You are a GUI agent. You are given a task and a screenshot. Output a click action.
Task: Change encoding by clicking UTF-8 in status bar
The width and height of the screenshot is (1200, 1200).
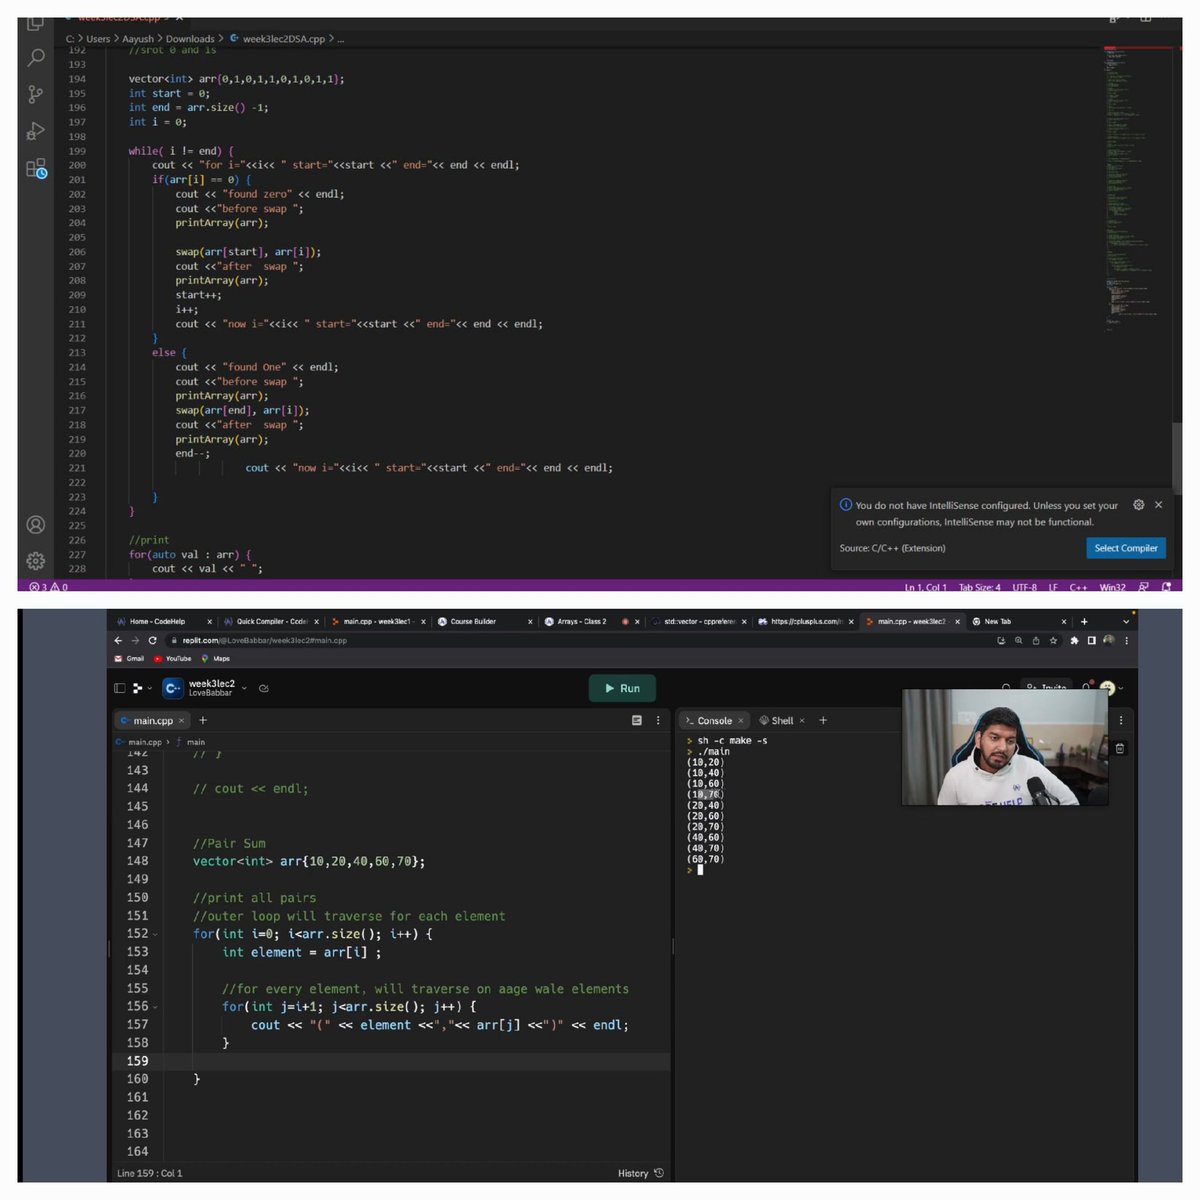point(1026,588)
